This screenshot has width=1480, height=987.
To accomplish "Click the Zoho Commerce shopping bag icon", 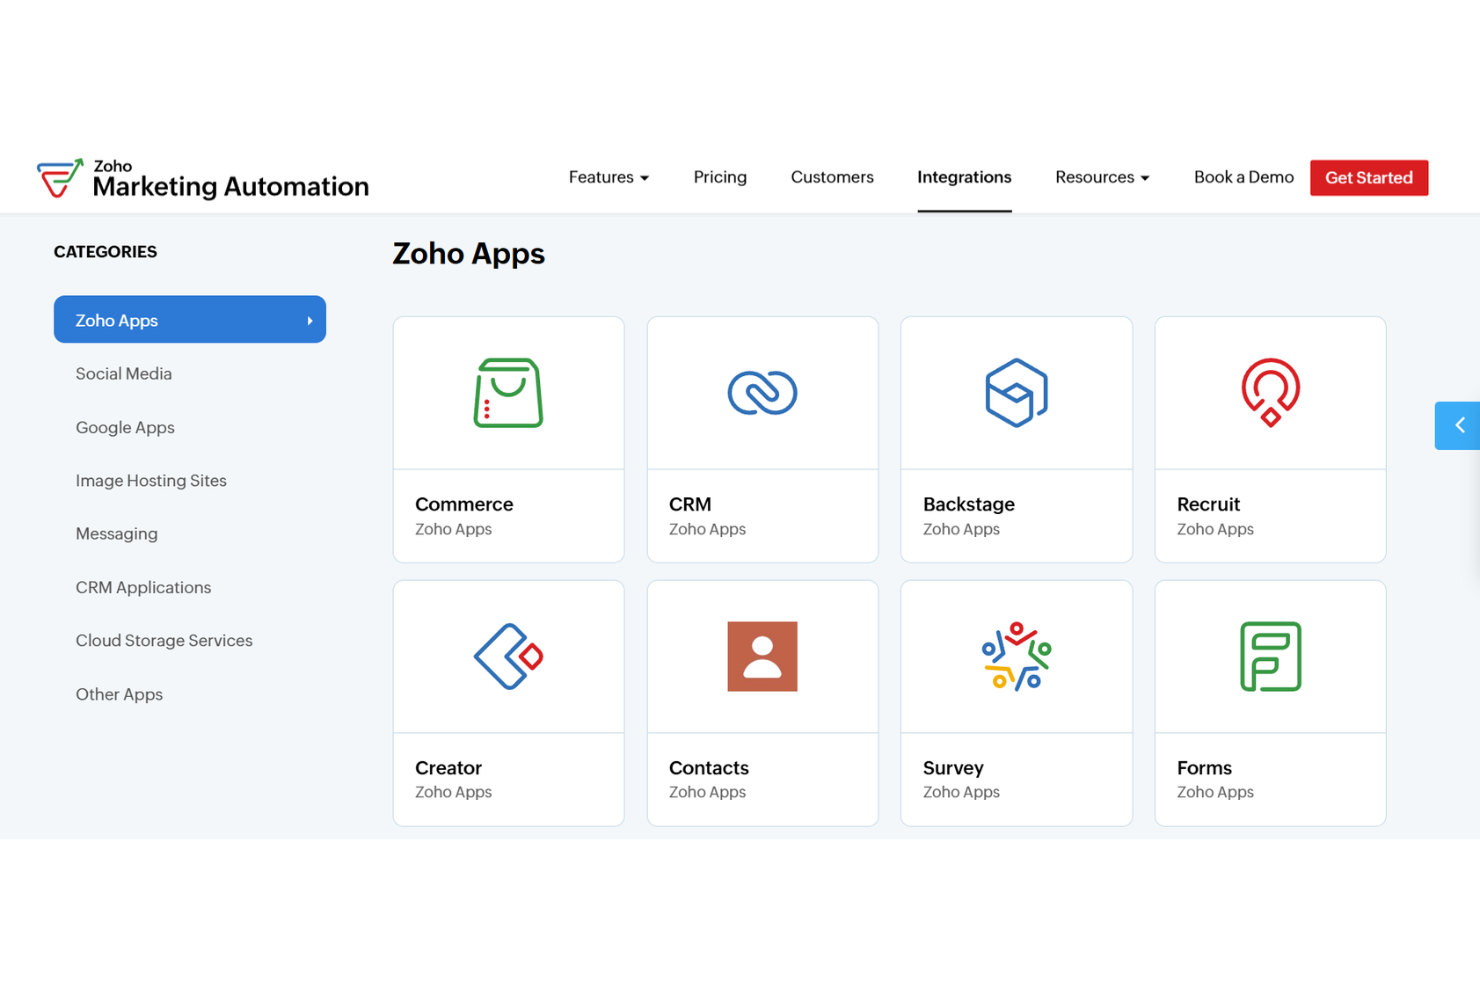I will (x=508, y=392).
